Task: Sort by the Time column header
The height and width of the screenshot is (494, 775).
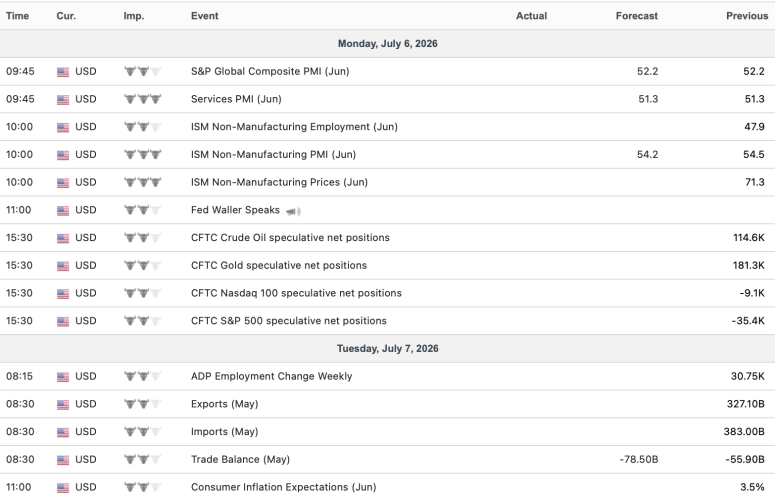Action: [x=17, y=16]
